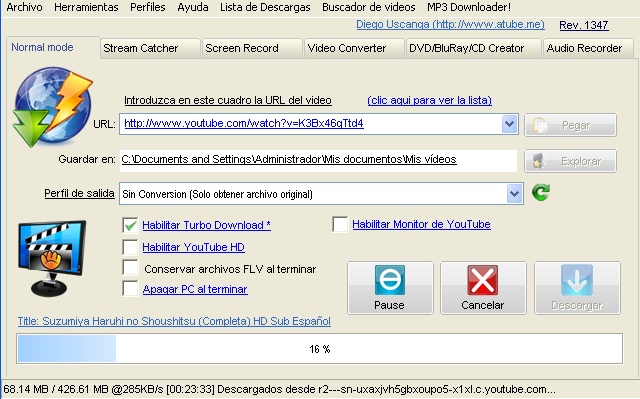Image resolution: width=640 pixels, height=399 pixels.
Task: Open the Herramientas menu
Action: (x=86, y=7)
